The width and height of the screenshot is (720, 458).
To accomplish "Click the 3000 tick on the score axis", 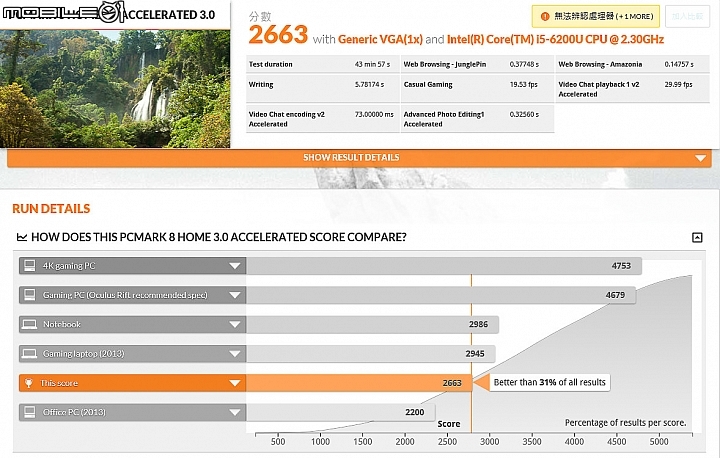I will 489,441.
